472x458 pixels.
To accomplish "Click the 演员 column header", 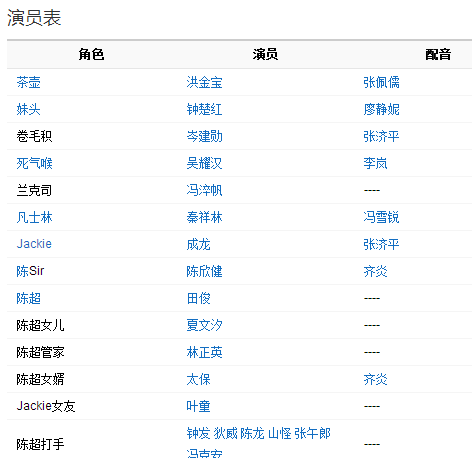I will click(x=265, y=54).
